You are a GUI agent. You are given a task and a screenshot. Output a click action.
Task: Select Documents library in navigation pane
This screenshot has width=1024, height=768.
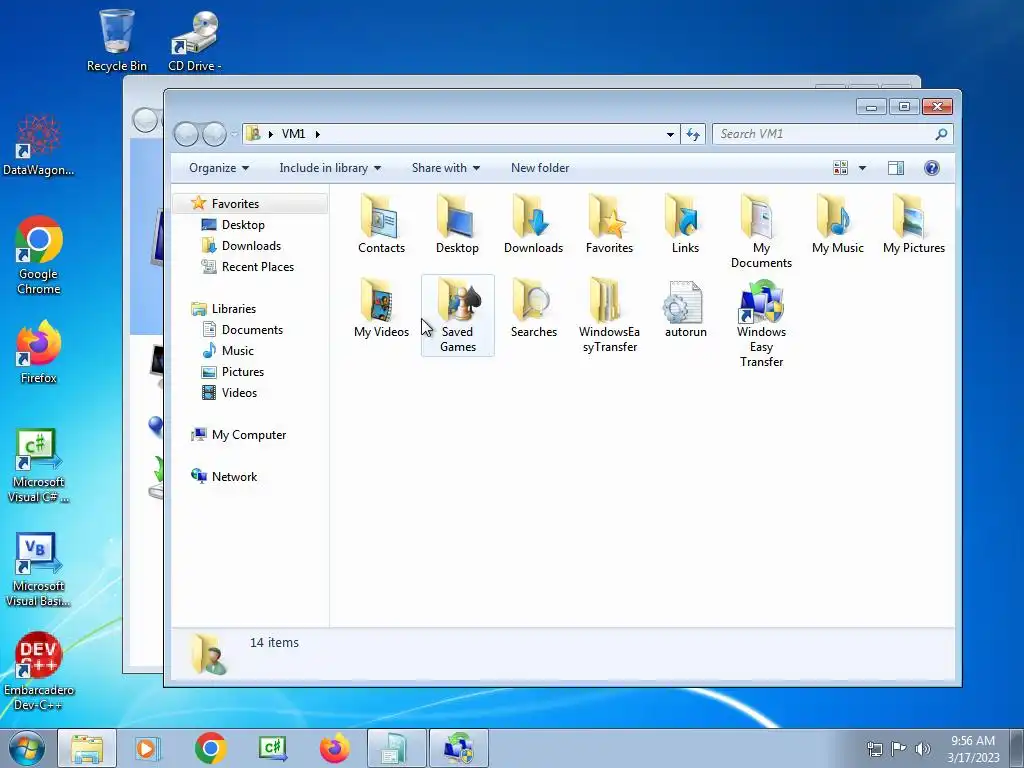[x=252, y=330]
